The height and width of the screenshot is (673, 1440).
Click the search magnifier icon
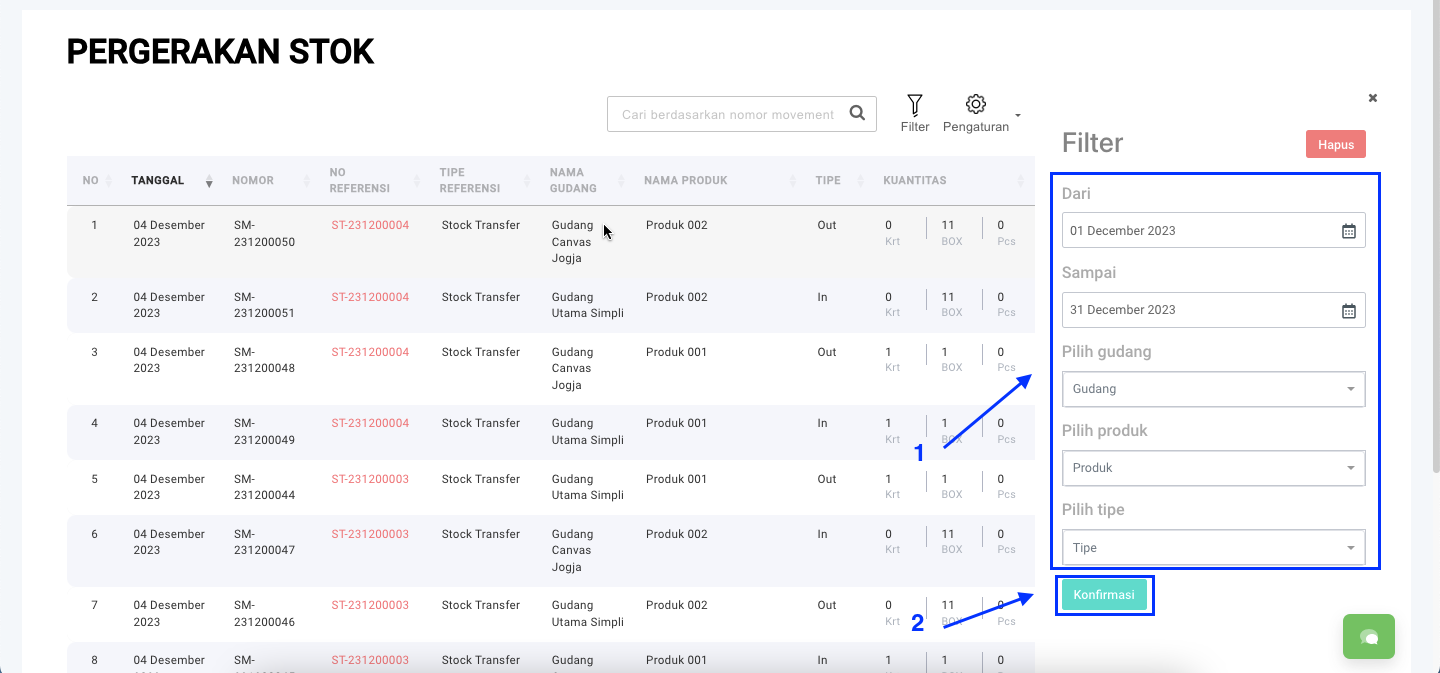coord(857,114)
